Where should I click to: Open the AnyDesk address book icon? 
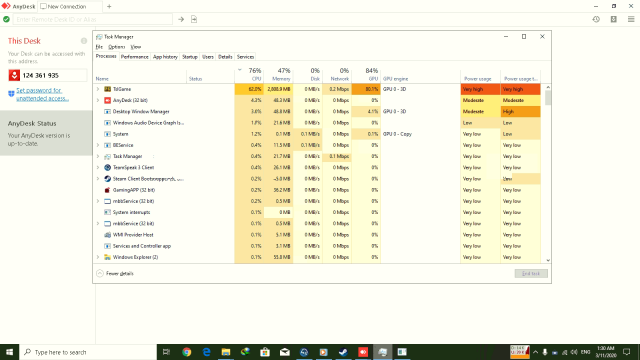[x=613, y=19]
